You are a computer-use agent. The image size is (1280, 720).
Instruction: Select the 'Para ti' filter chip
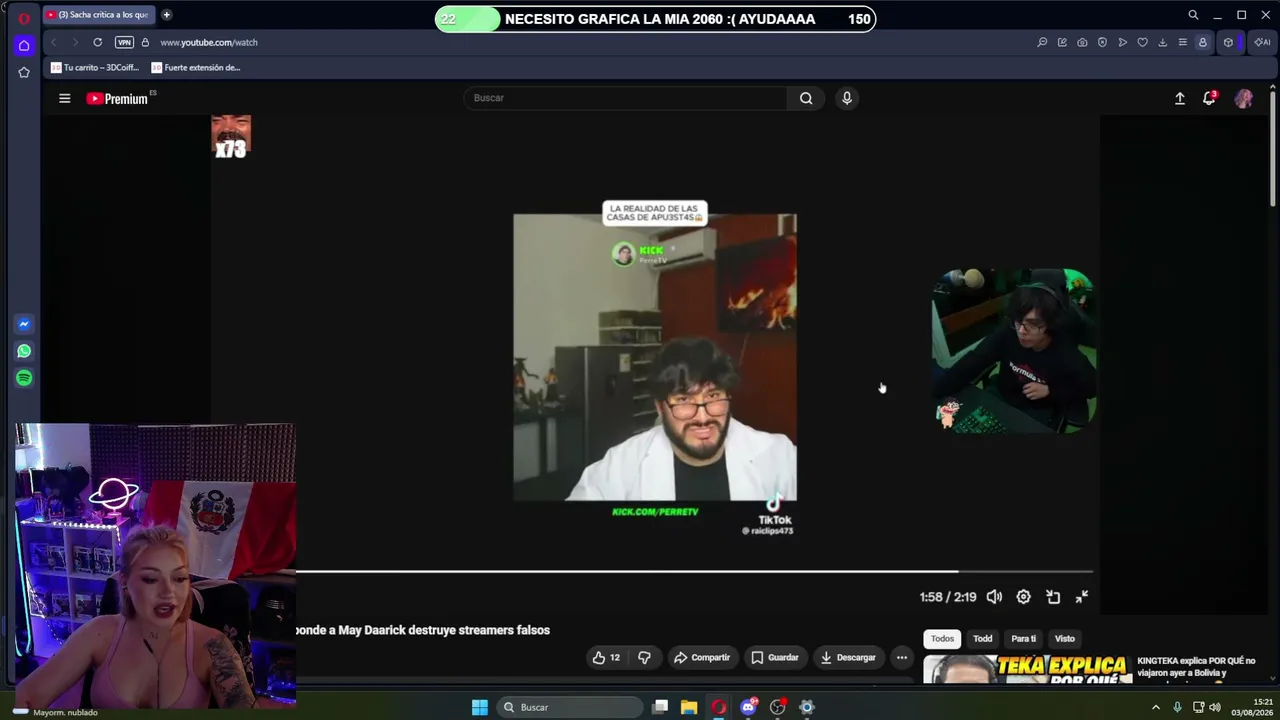coord(1023,638)
